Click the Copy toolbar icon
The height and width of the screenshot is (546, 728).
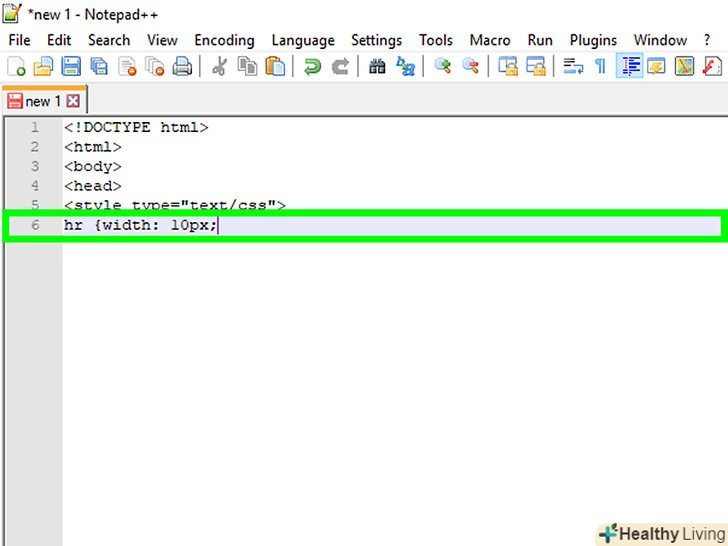(x=247, y=66)
